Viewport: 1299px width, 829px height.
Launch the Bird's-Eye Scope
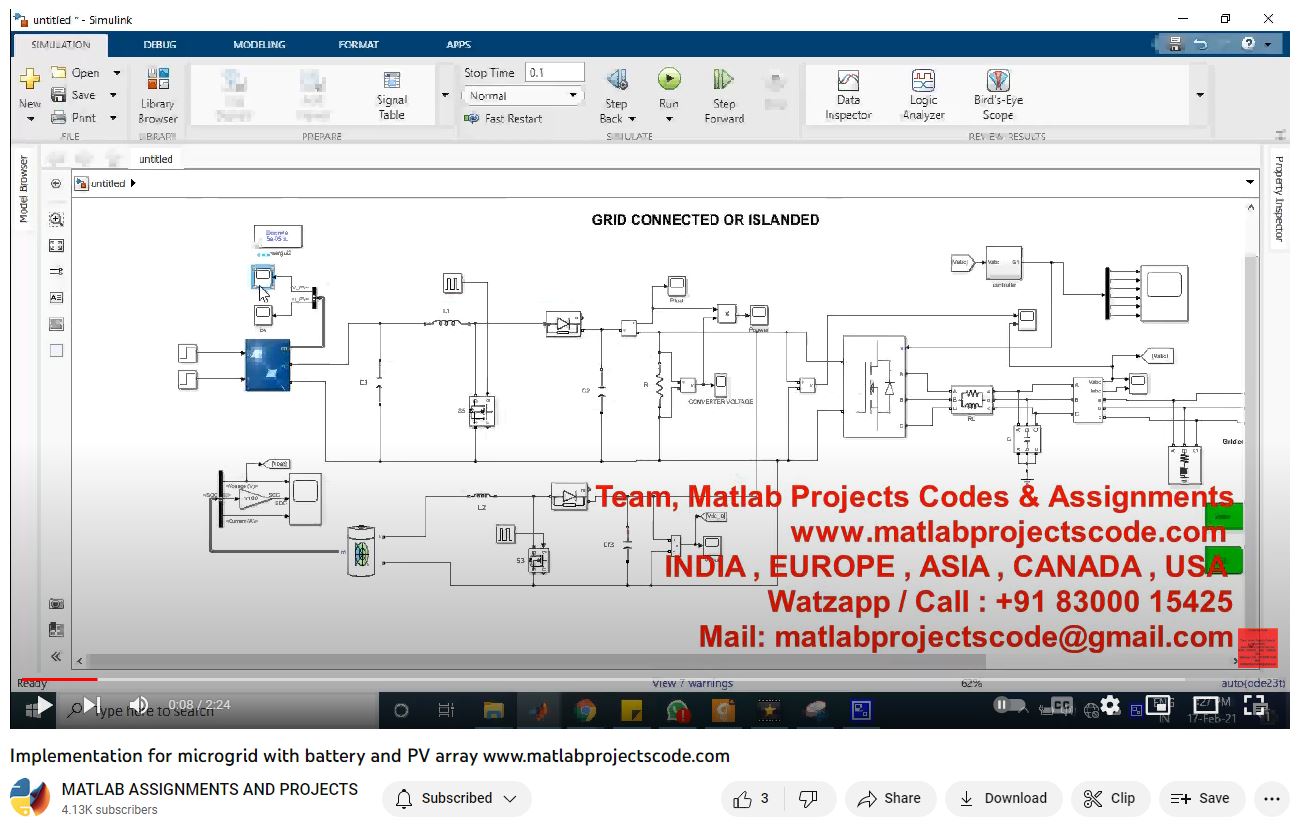pyautogui.click(x=997, y=81)
